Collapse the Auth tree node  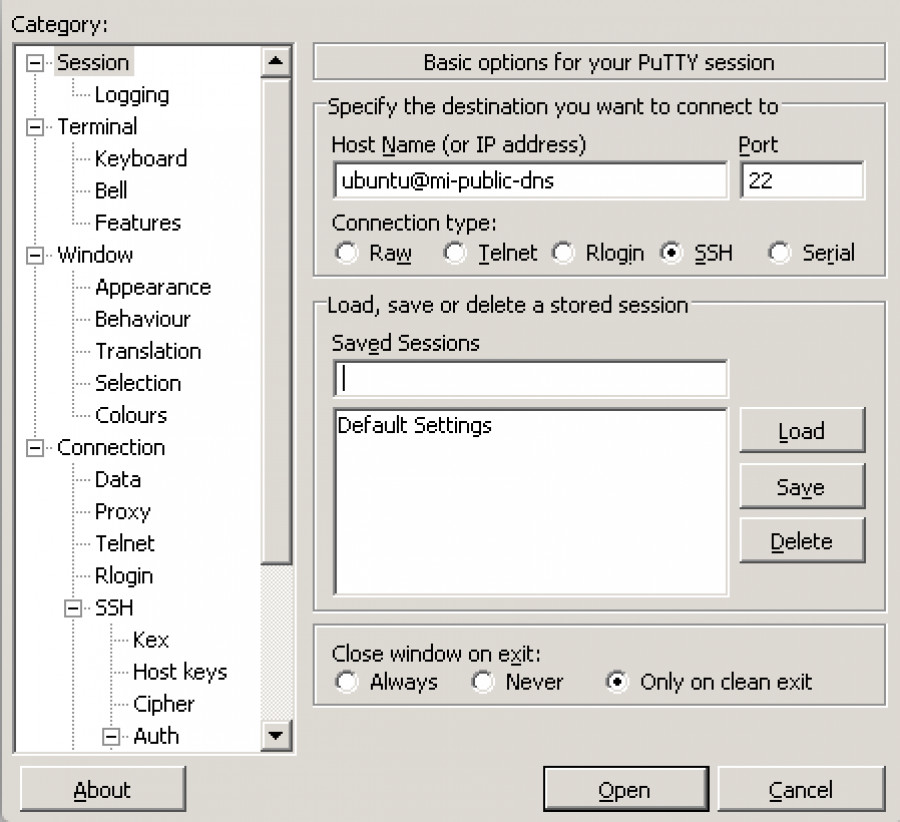pos(111,736)
